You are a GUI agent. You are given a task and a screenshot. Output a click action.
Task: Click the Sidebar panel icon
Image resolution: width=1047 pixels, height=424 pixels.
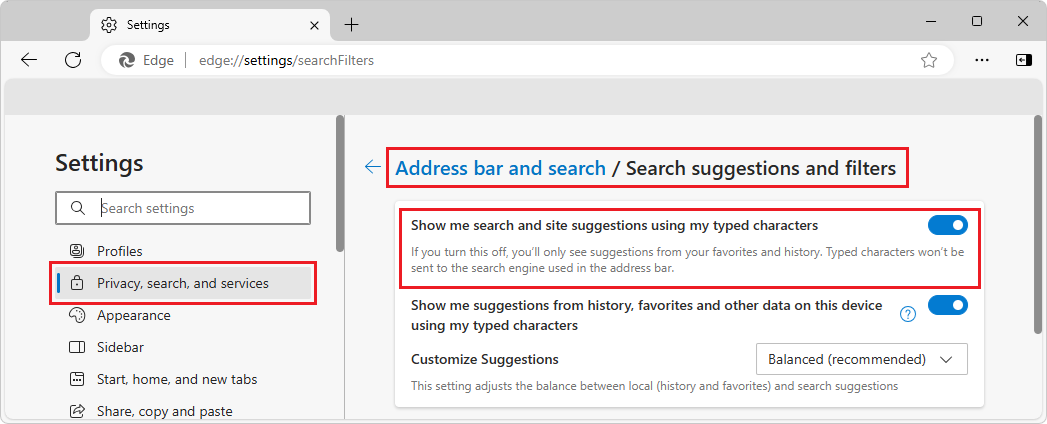[77, 347]
